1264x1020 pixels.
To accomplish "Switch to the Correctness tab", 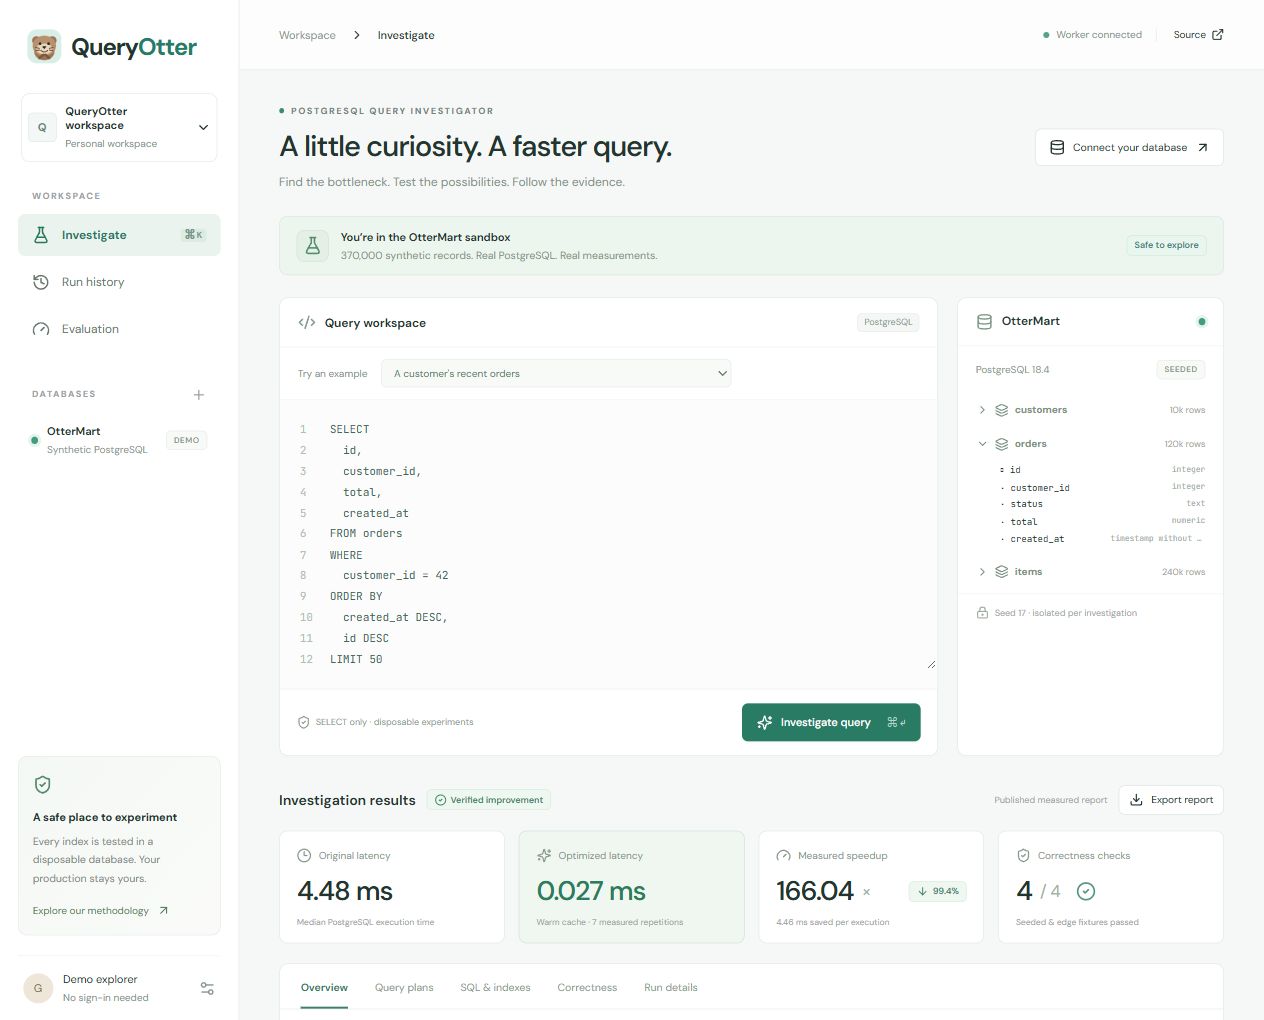I will click(587, 988).
